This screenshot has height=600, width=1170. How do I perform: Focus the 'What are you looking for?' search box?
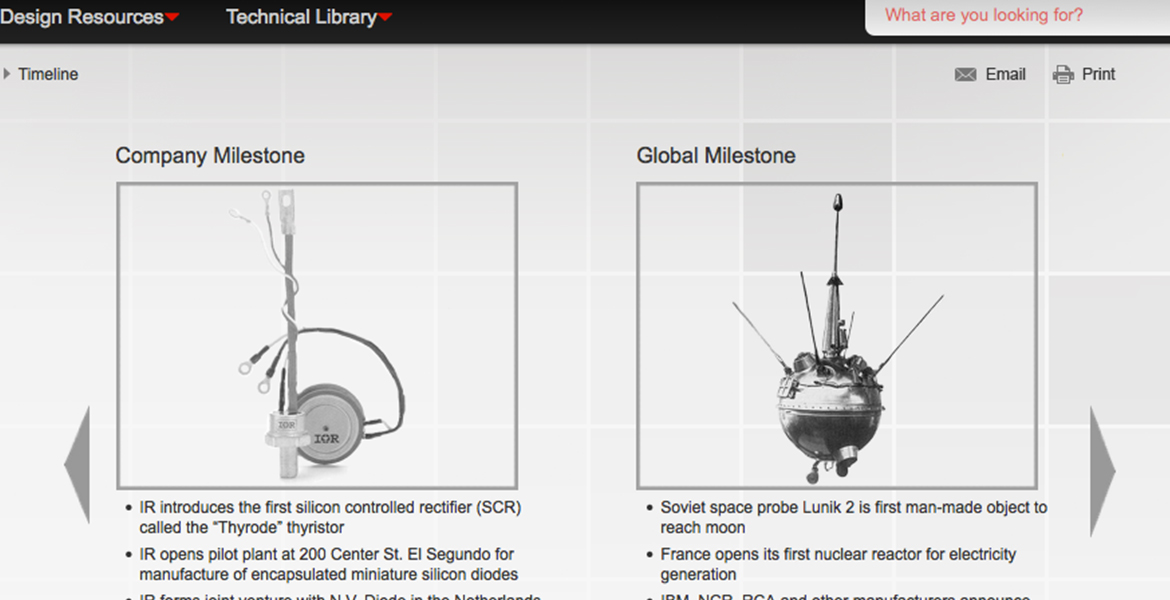click(1010, 16)
